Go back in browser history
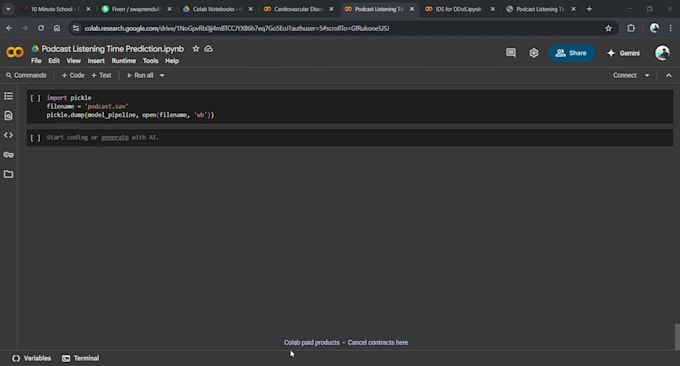Image resolution: width=680 pixels, height=366 pixels. point(9,28)
